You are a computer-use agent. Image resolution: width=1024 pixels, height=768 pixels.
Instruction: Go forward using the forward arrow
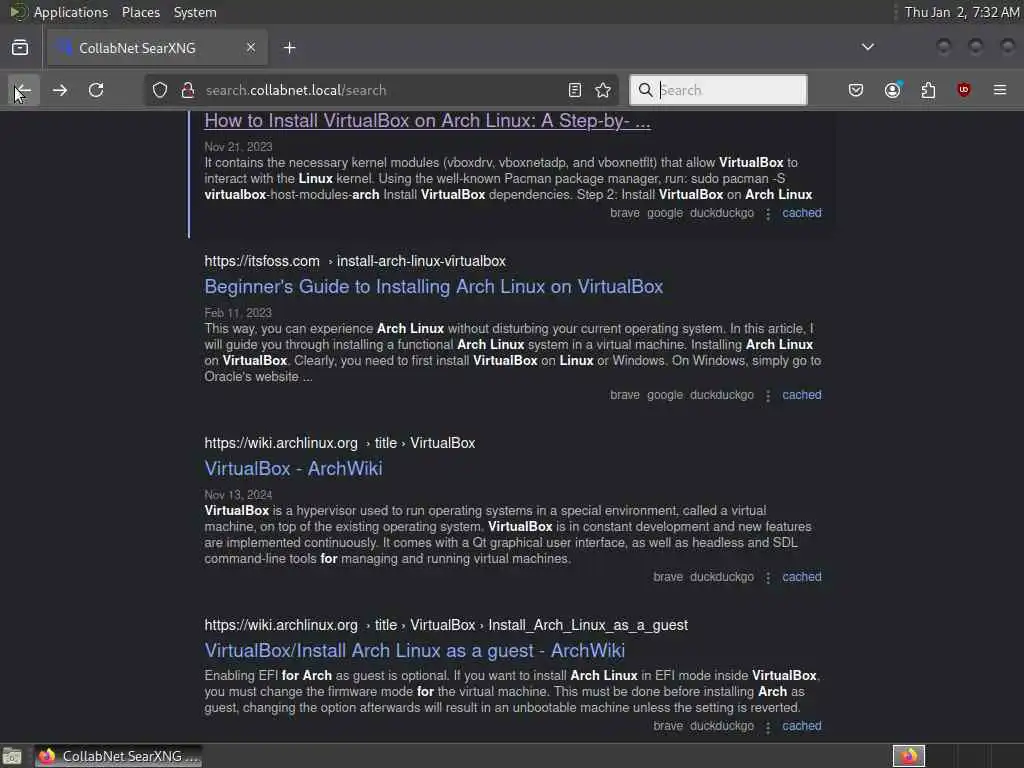(60, 90)
